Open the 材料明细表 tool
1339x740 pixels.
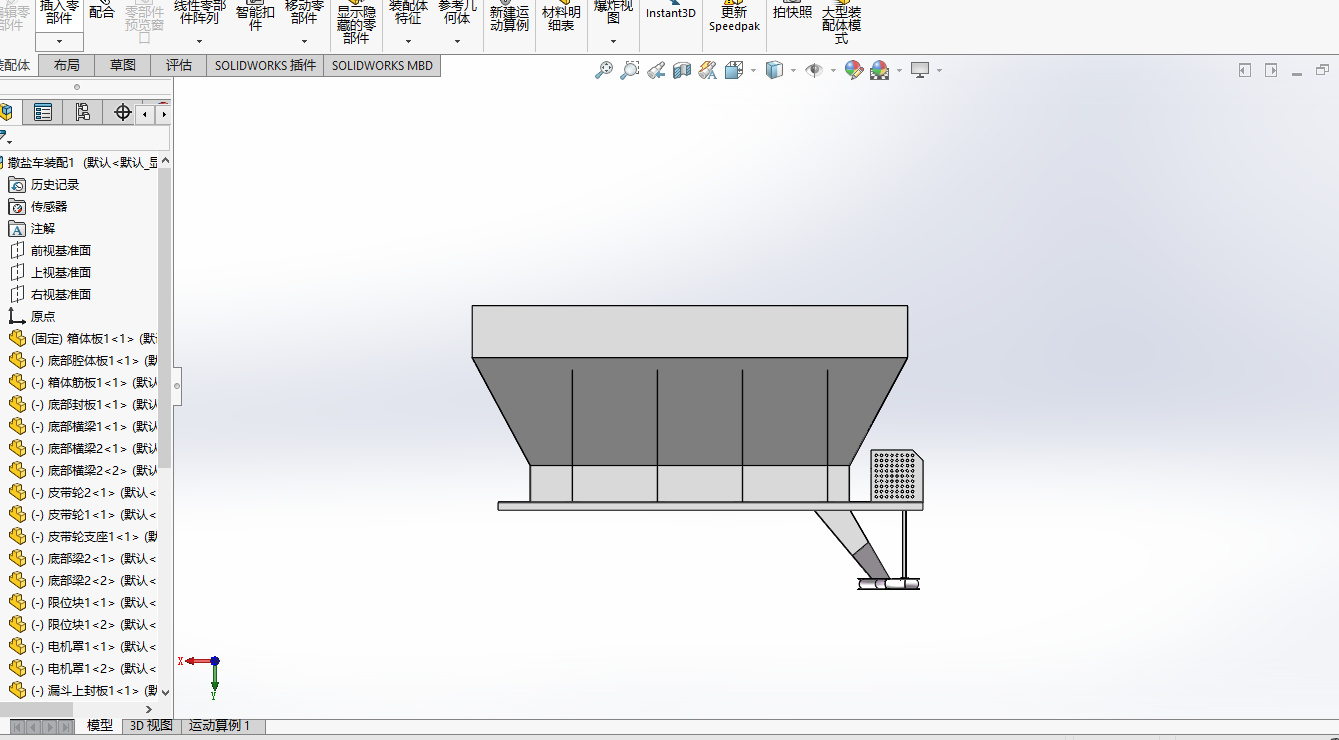click(x=561, y=16)
